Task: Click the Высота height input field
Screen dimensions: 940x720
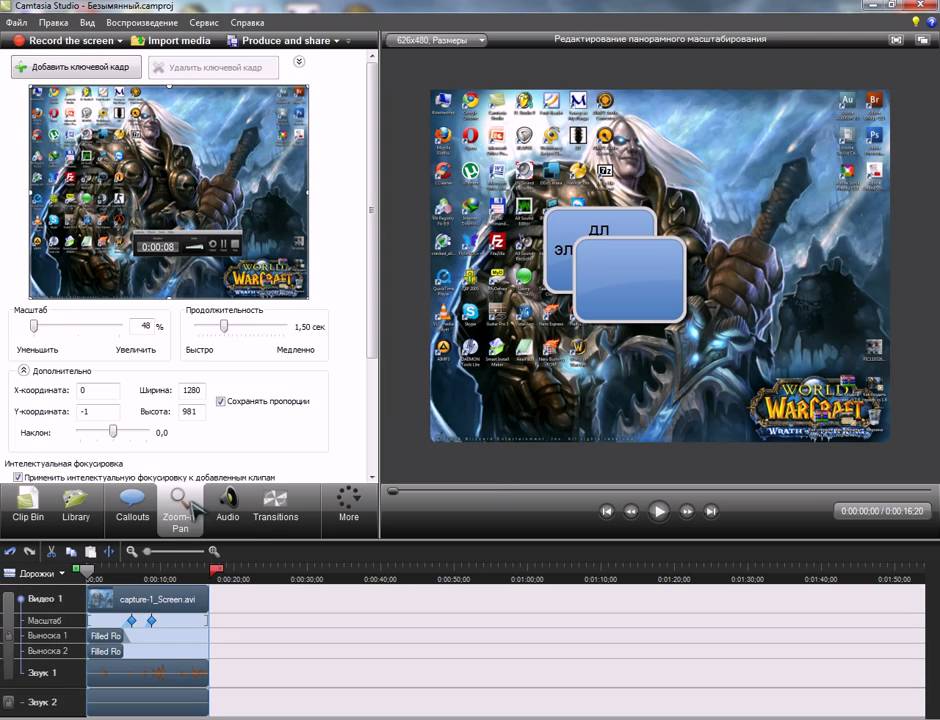Action: [x=192, y=412]
